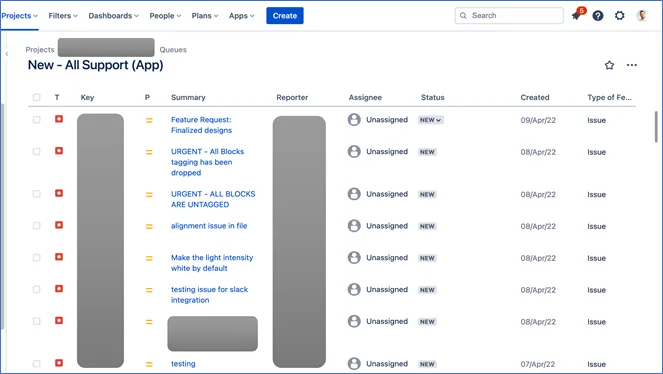The height and width of the screenshot is (374, 663).
Task: Open the queue more actions ellipsis
Action: pyautogui.click(x=632, y=65)
